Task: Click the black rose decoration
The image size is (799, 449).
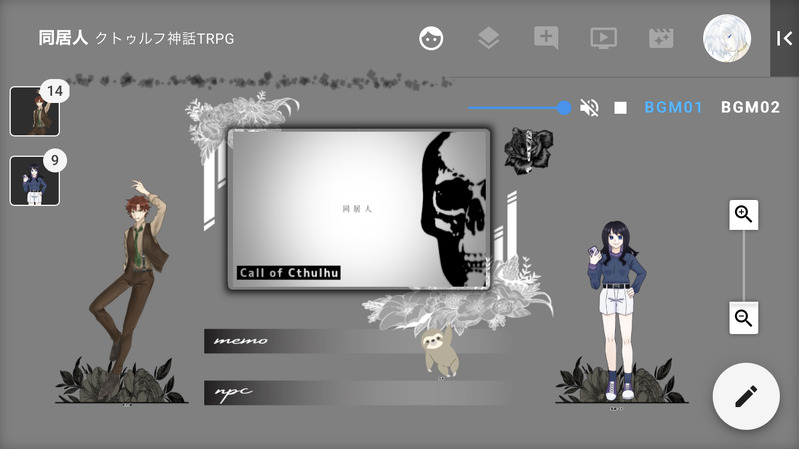Action: pyautogui.click(x=528, y=150)
